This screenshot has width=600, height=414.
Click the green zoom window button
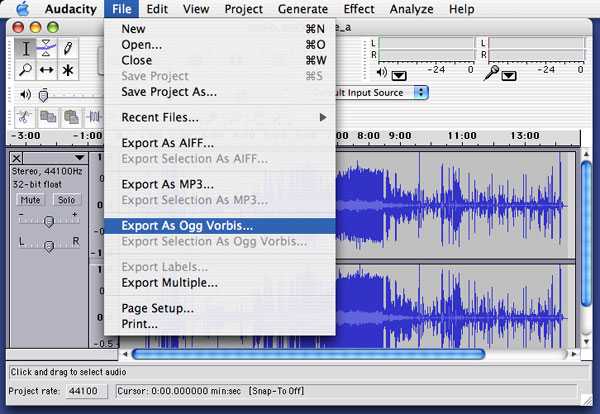click(53, 27)
